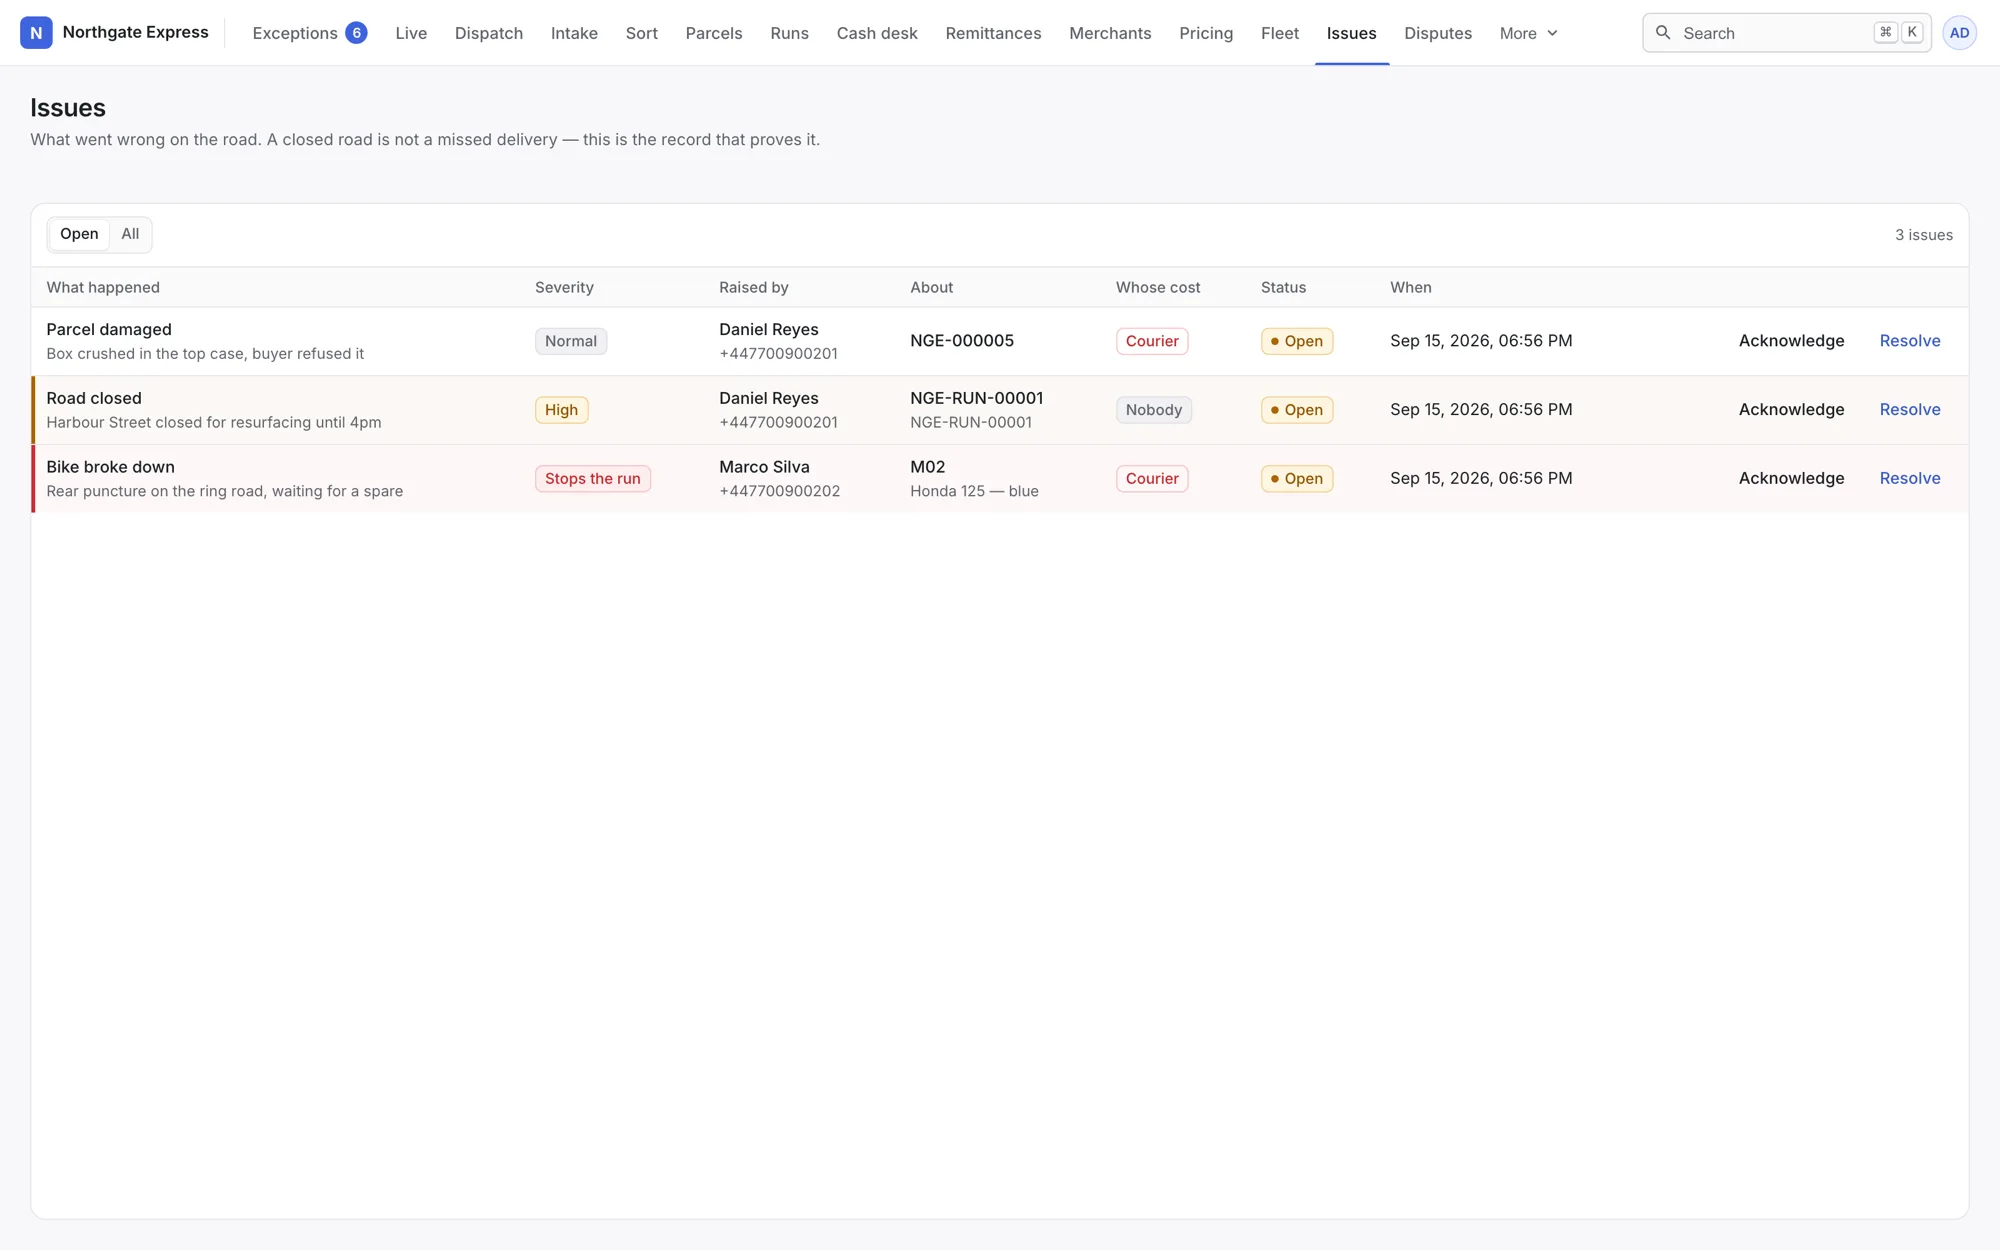Click the bold NGE-RUN-00001 reference
The width and height of the screenshot is (2000, 1250).
976,398
